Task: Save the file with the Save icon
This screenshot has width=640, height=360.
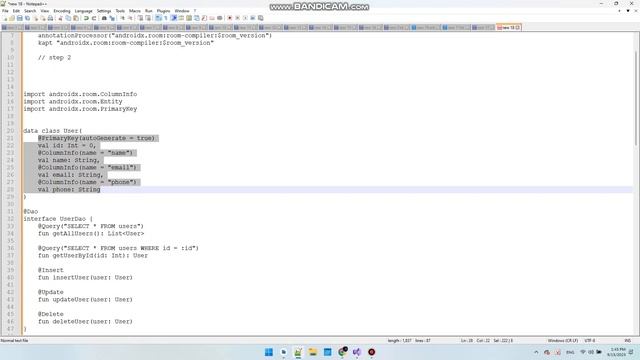Action: click(x=20, y=18)
